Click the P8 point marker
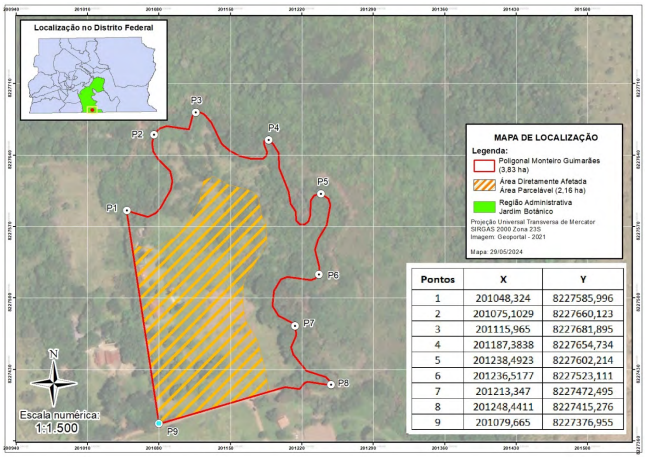This screenshot has height=458, width=646. [331, 384]
